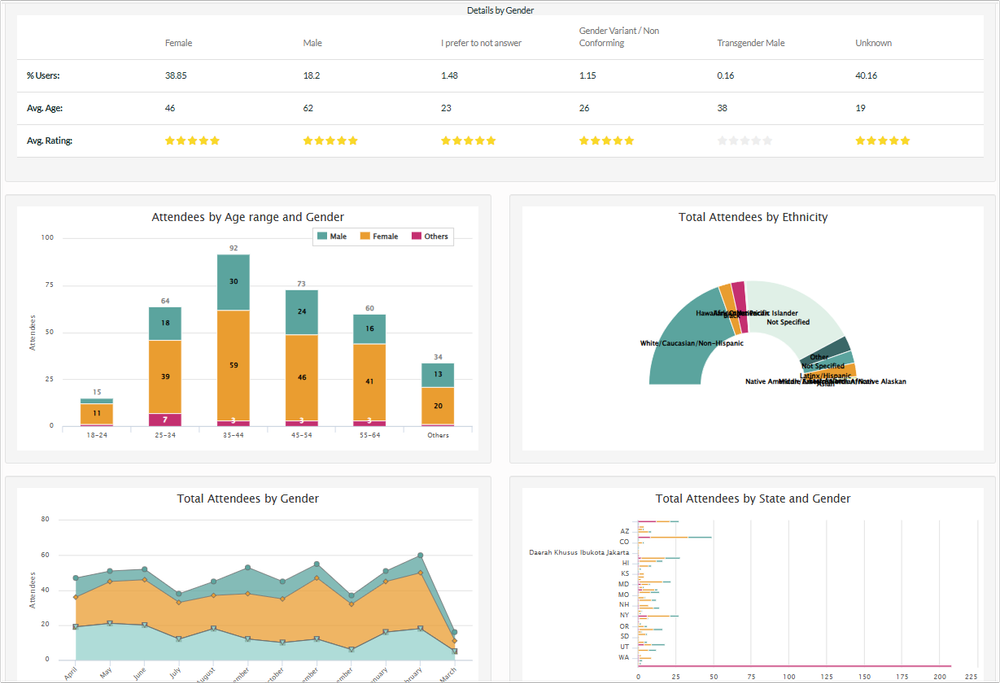The width and height of the screenshot is (1000, 683).
Task: Click the long pink bar in state chart
Action: pos(795,666)
